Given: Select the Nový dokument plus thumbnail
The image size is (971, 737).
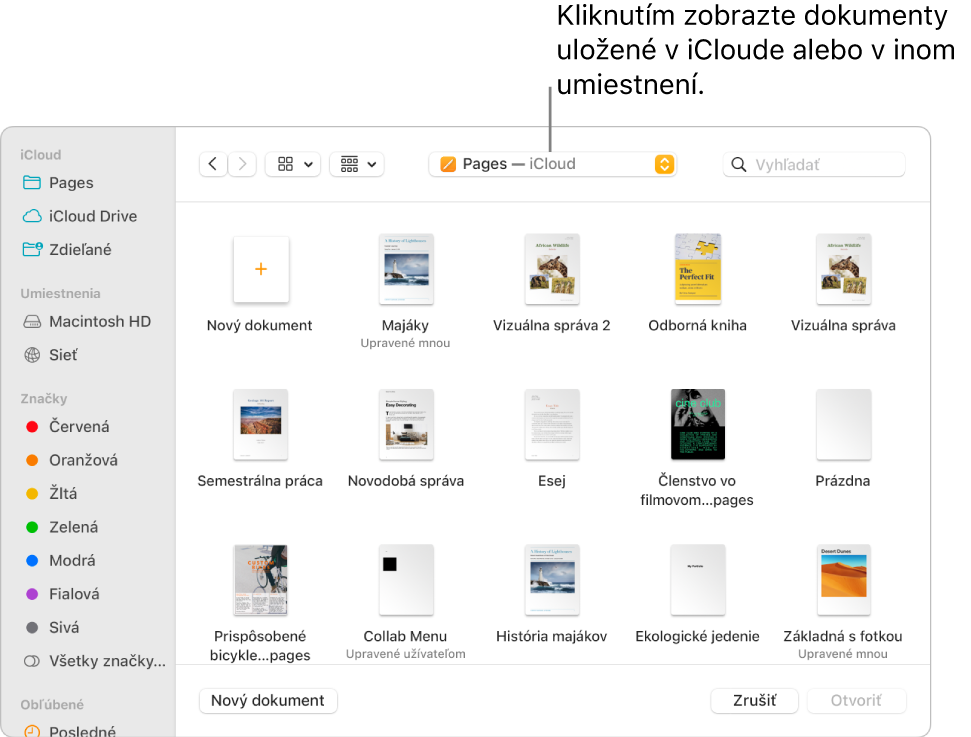Looking at the screenshot, I should pyautogui.click(x=261, y=269).
